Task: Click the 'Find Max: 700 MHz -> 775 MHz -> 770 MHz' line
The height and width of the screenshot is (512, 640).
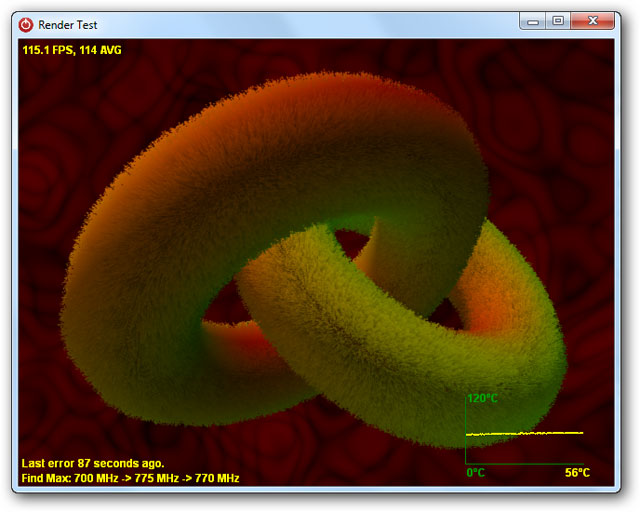Action: coord(130,478)
